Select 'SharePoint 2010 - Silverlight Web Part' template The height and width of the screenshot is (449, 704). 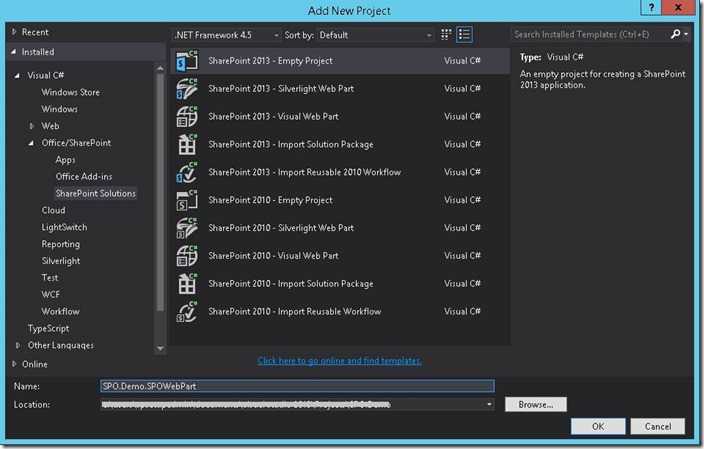(281, 228)
